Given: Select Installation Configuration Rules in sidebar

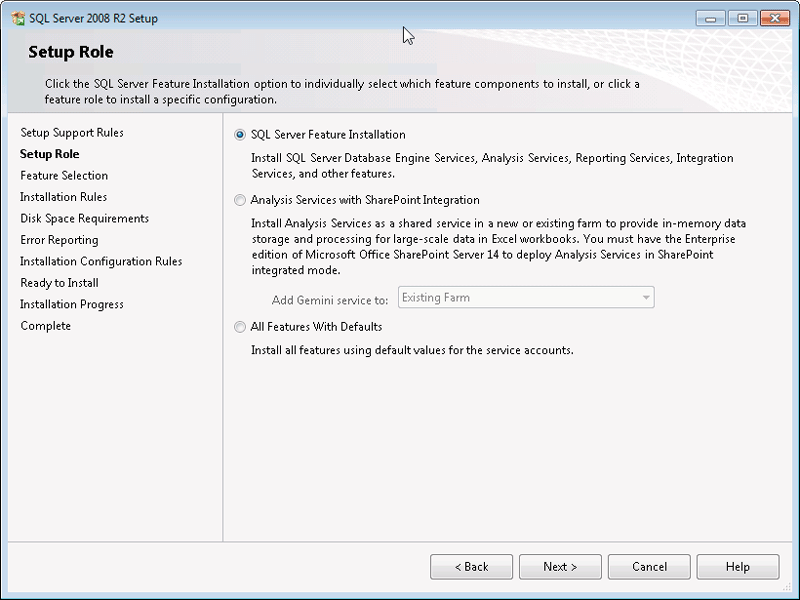Looking at the screenshot, I should pos(101,261).
